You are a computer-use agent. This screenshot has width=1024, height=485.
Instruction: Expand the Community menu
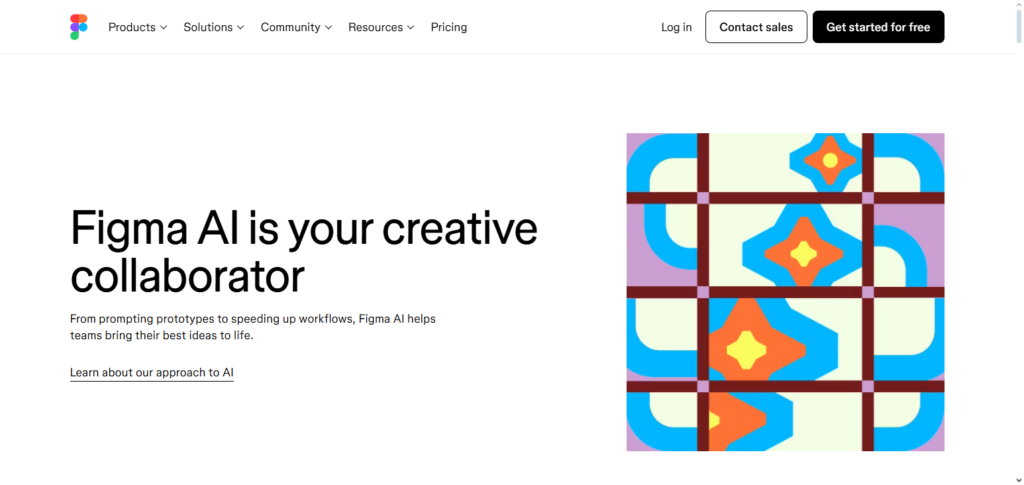point(296,27)
